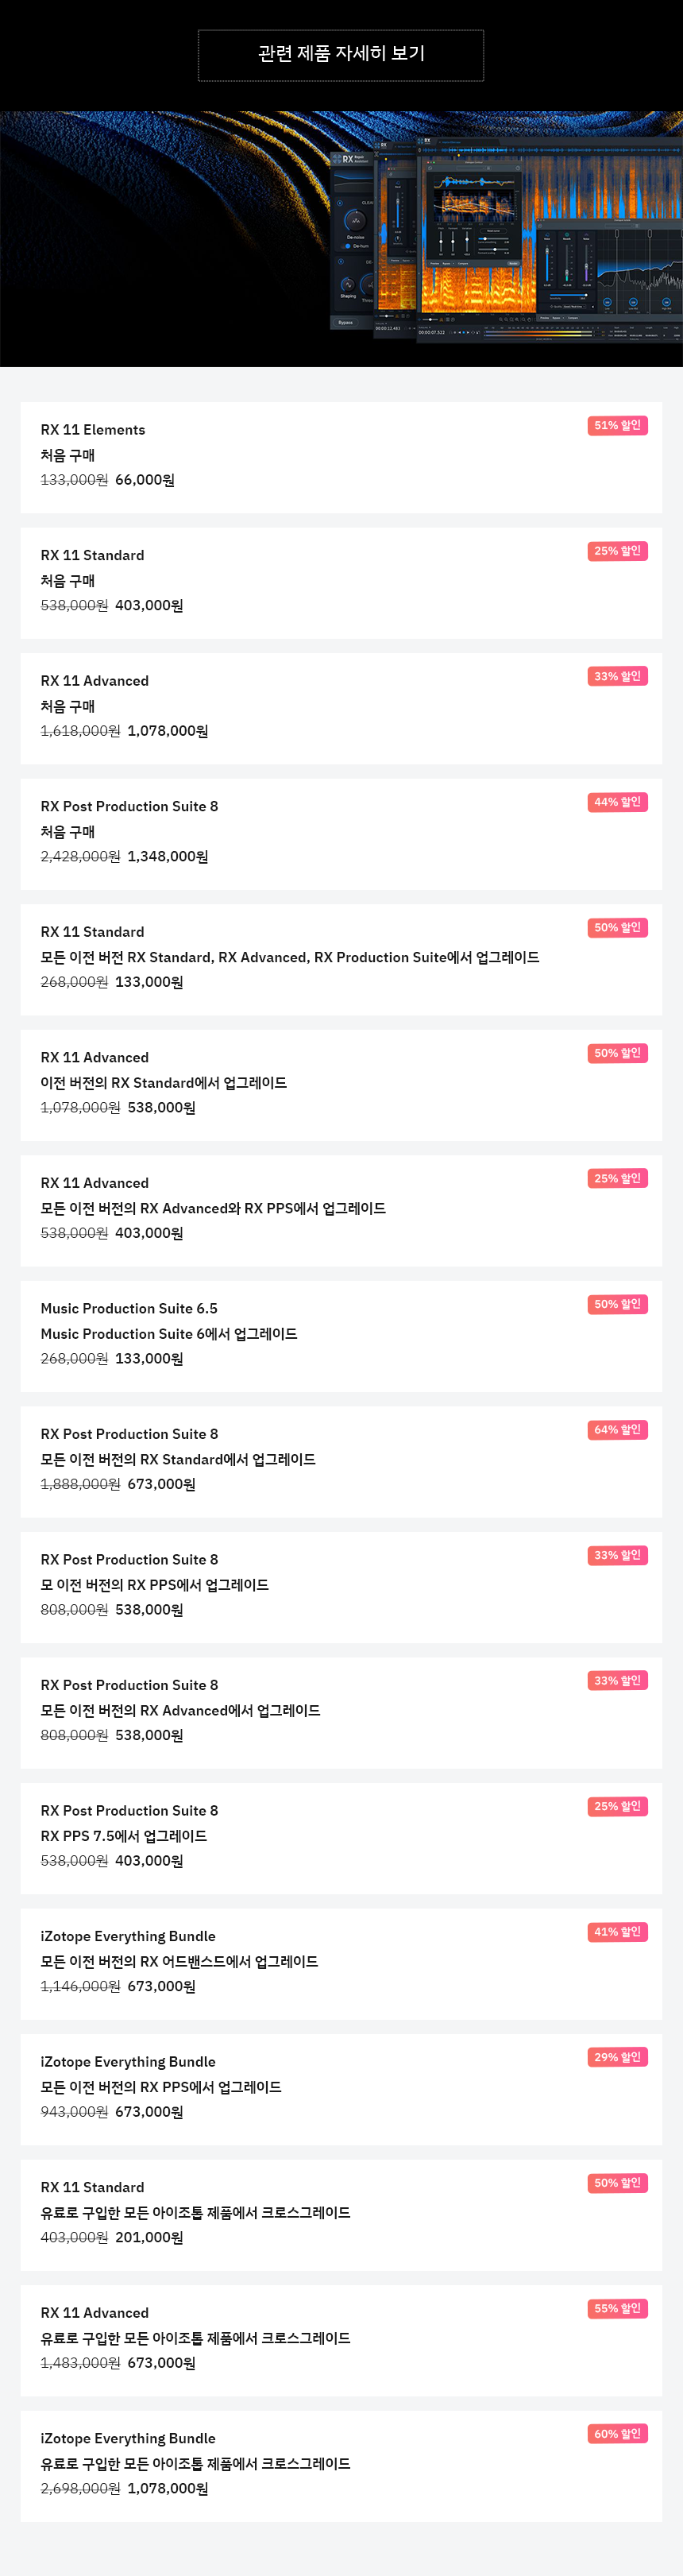
Task: Select the RX 11 Elements 처음 구매 listing
Action: point(341,458)
